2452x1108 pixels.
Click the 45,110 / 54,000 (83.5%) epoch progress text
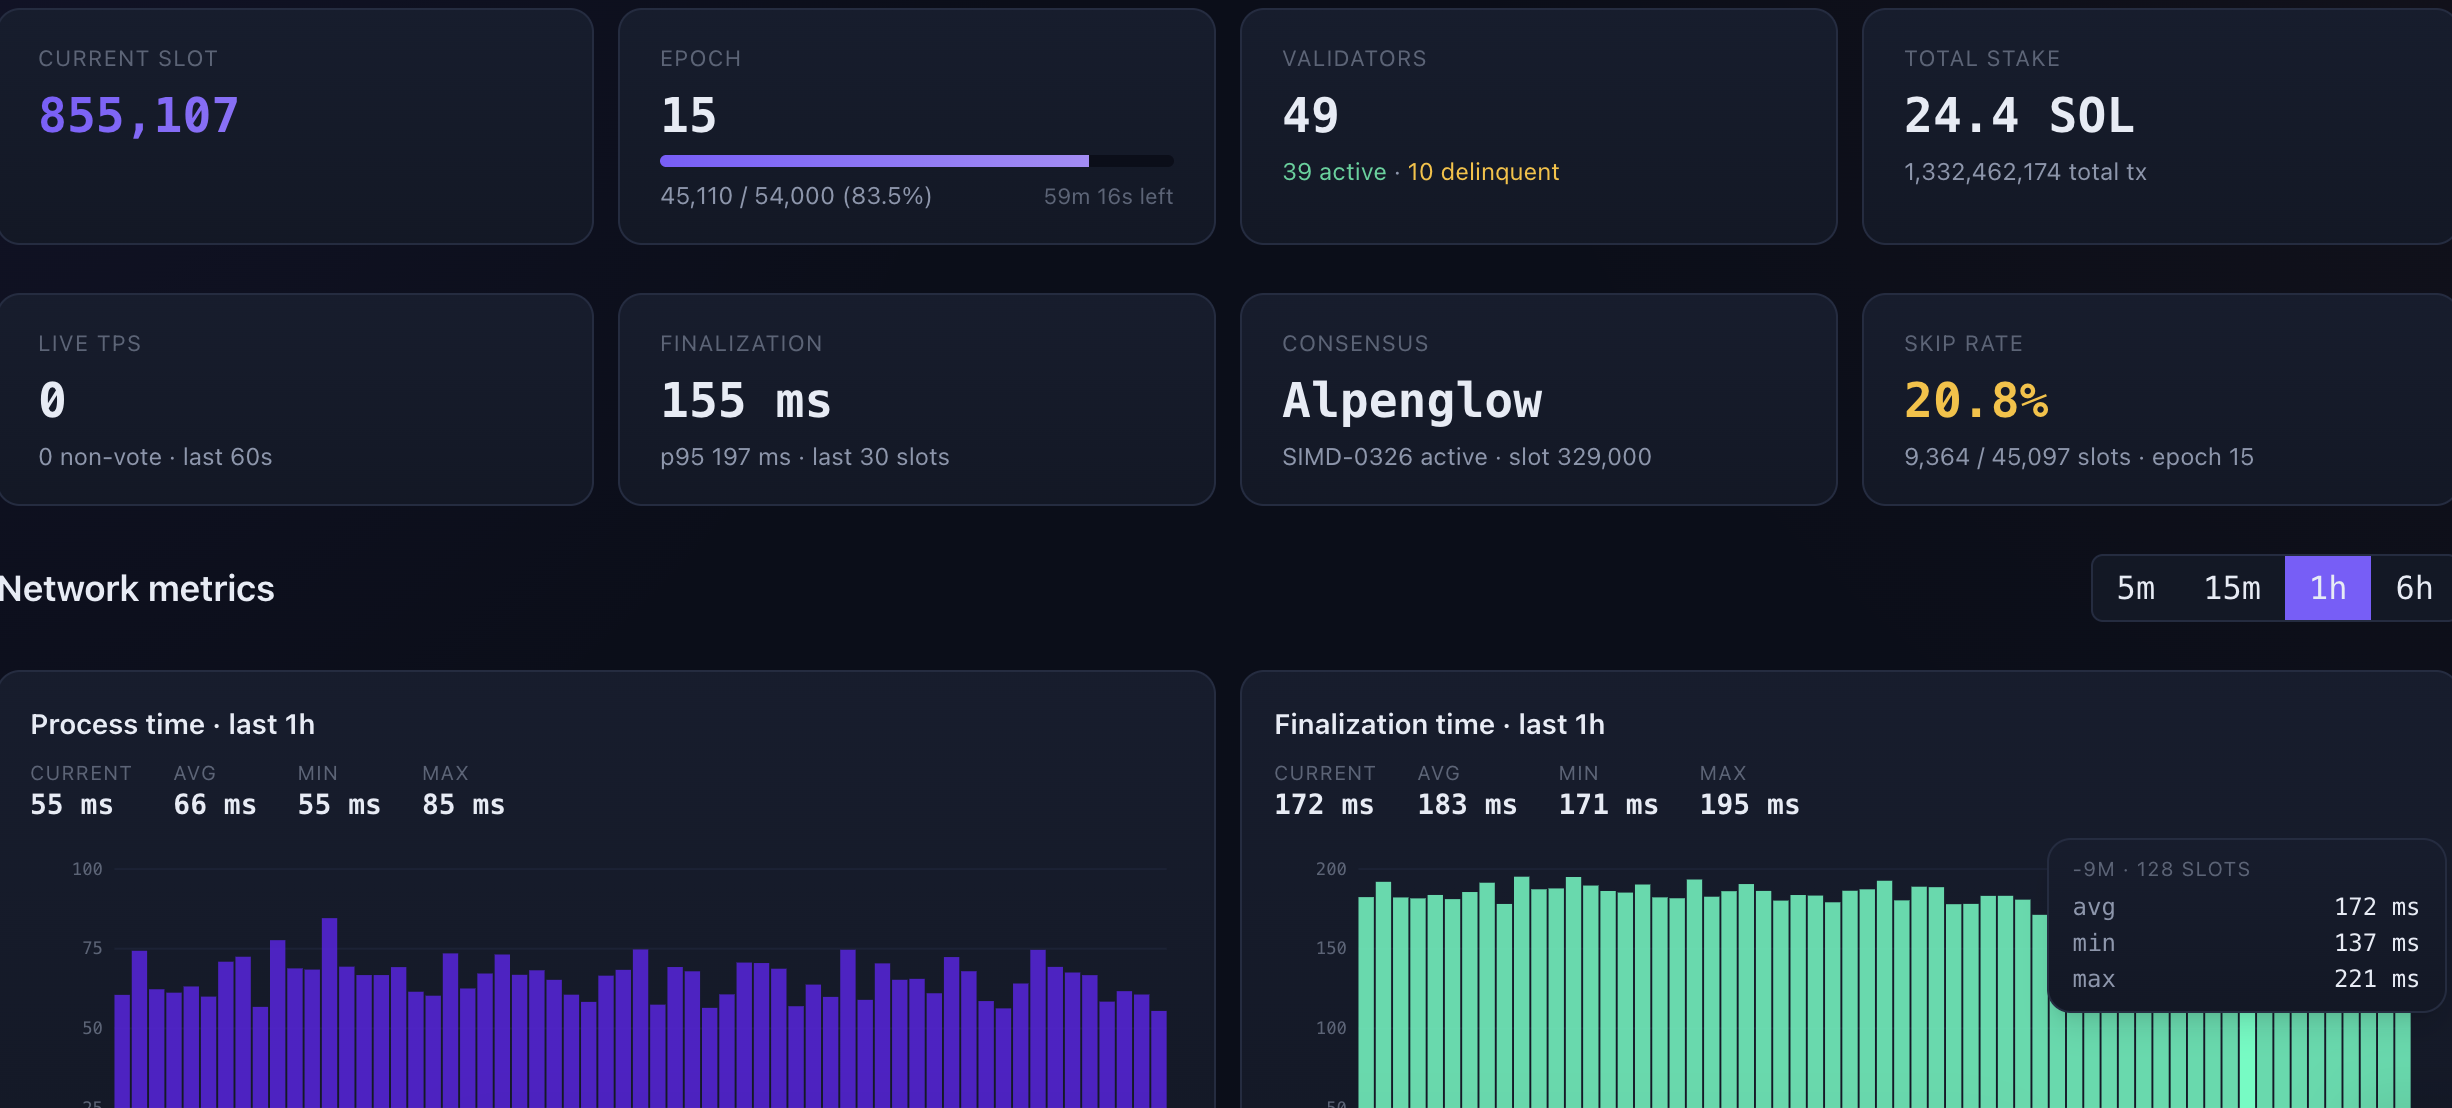pos(796,196)
